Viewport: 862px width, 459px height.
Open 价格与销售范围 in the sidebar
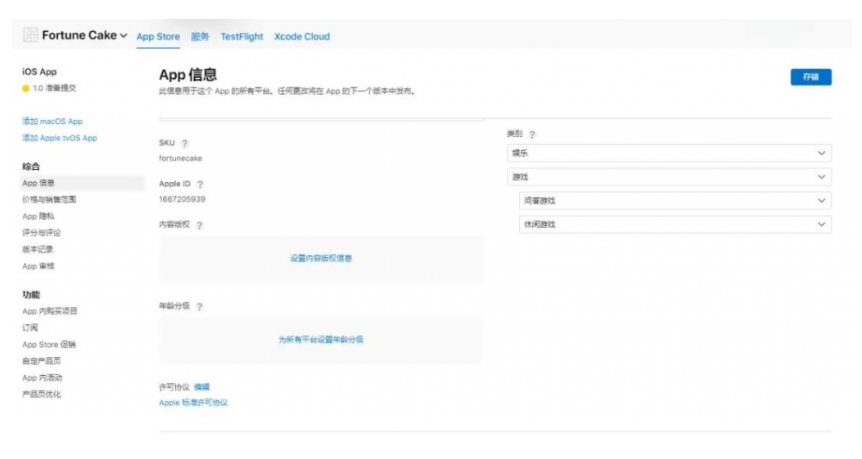49,200
